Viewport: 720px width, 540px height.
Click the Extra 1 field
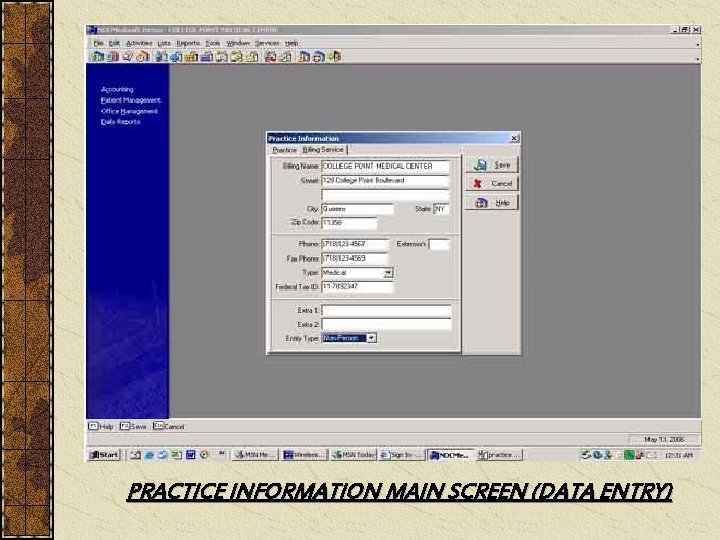click(386, 310)
